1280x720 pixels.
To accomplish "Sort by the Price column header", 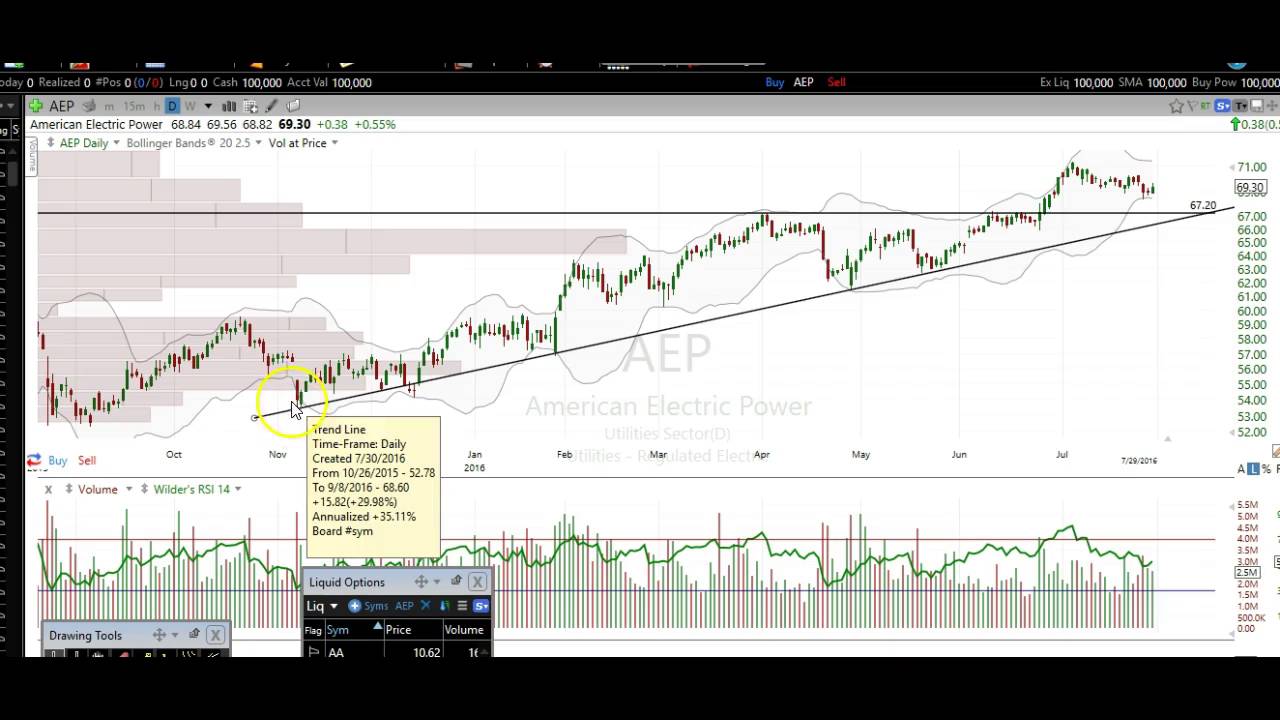I will pyautogui.click(x=414, y=630).
